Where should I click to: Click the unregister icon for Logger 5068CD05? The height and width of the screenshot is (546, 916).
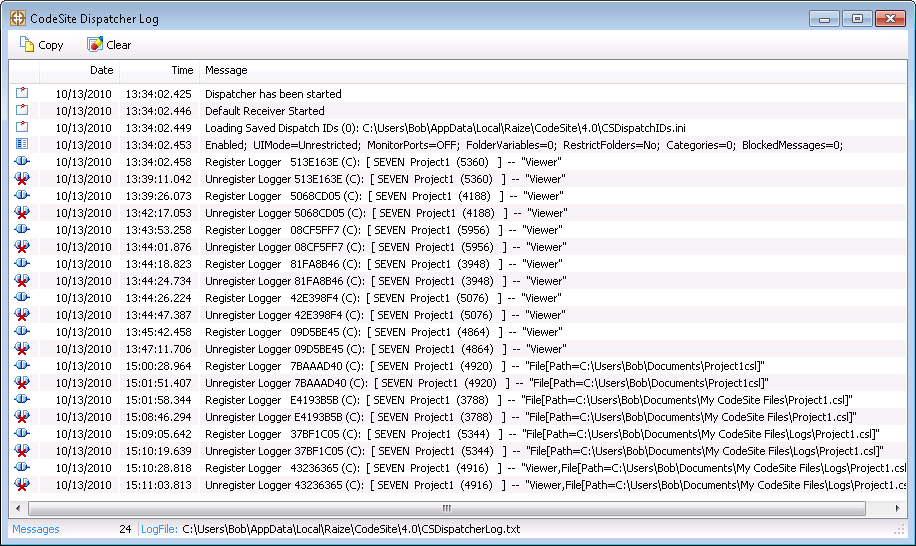point(22,212)
